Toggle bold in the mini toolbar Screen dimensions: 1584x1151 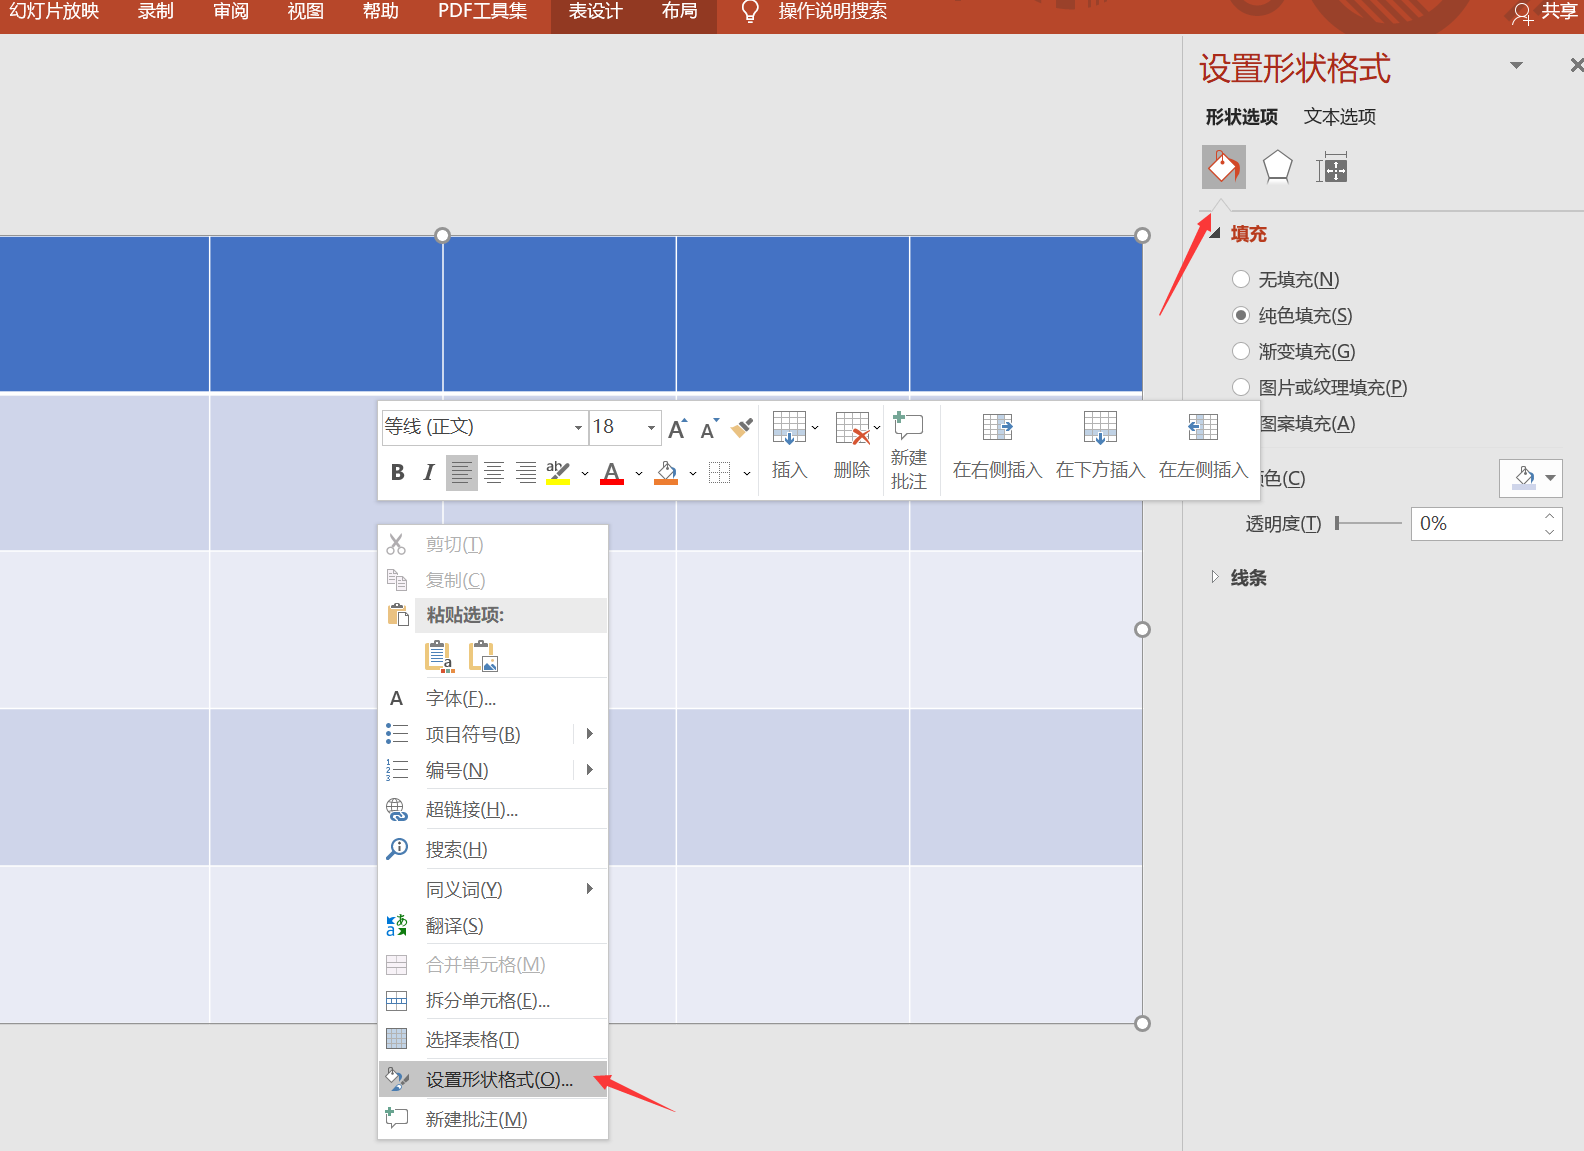pyautogui.click(x=397, y=472)
